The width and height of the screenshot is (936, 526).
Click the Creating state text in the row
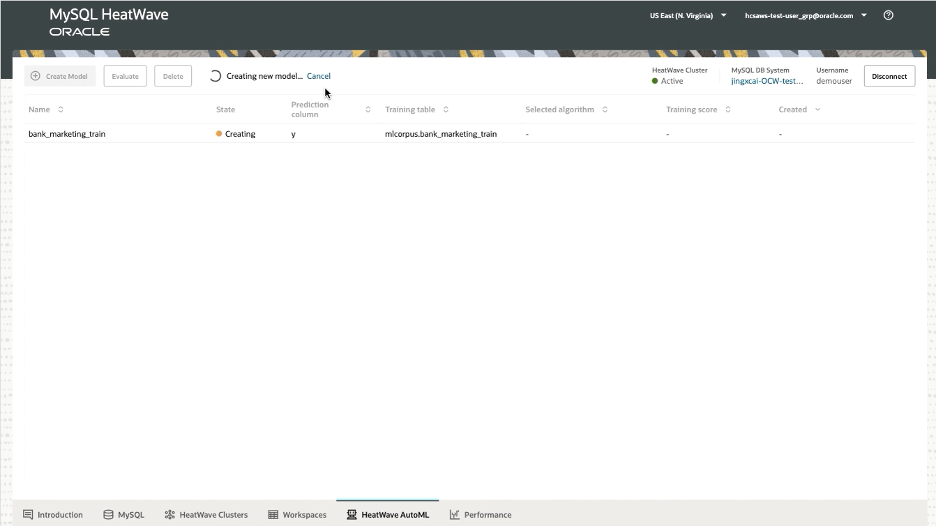point(240,134)
